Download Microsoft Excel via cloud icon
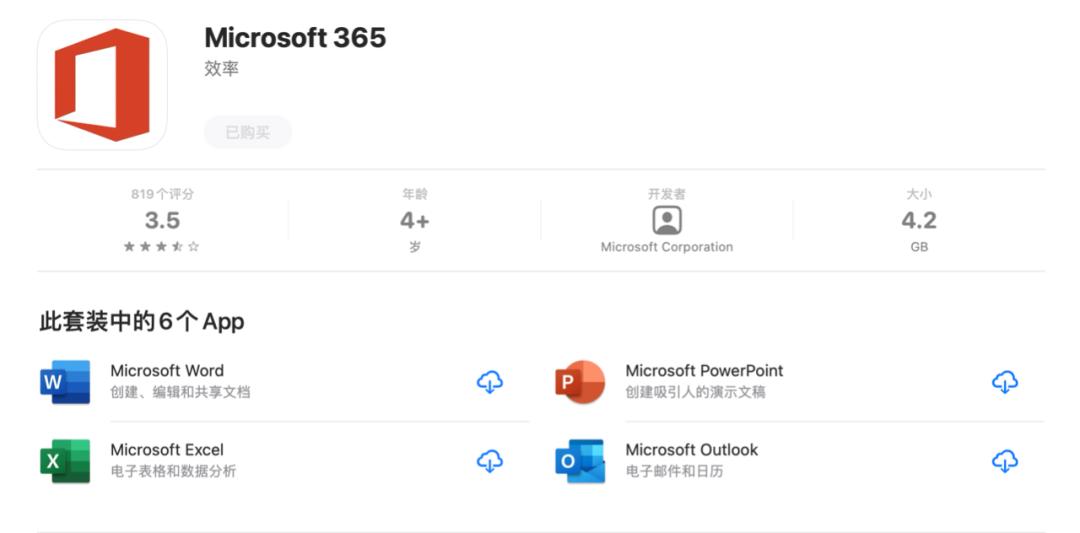Screen dimensions: 1080x533 point(490,461)
